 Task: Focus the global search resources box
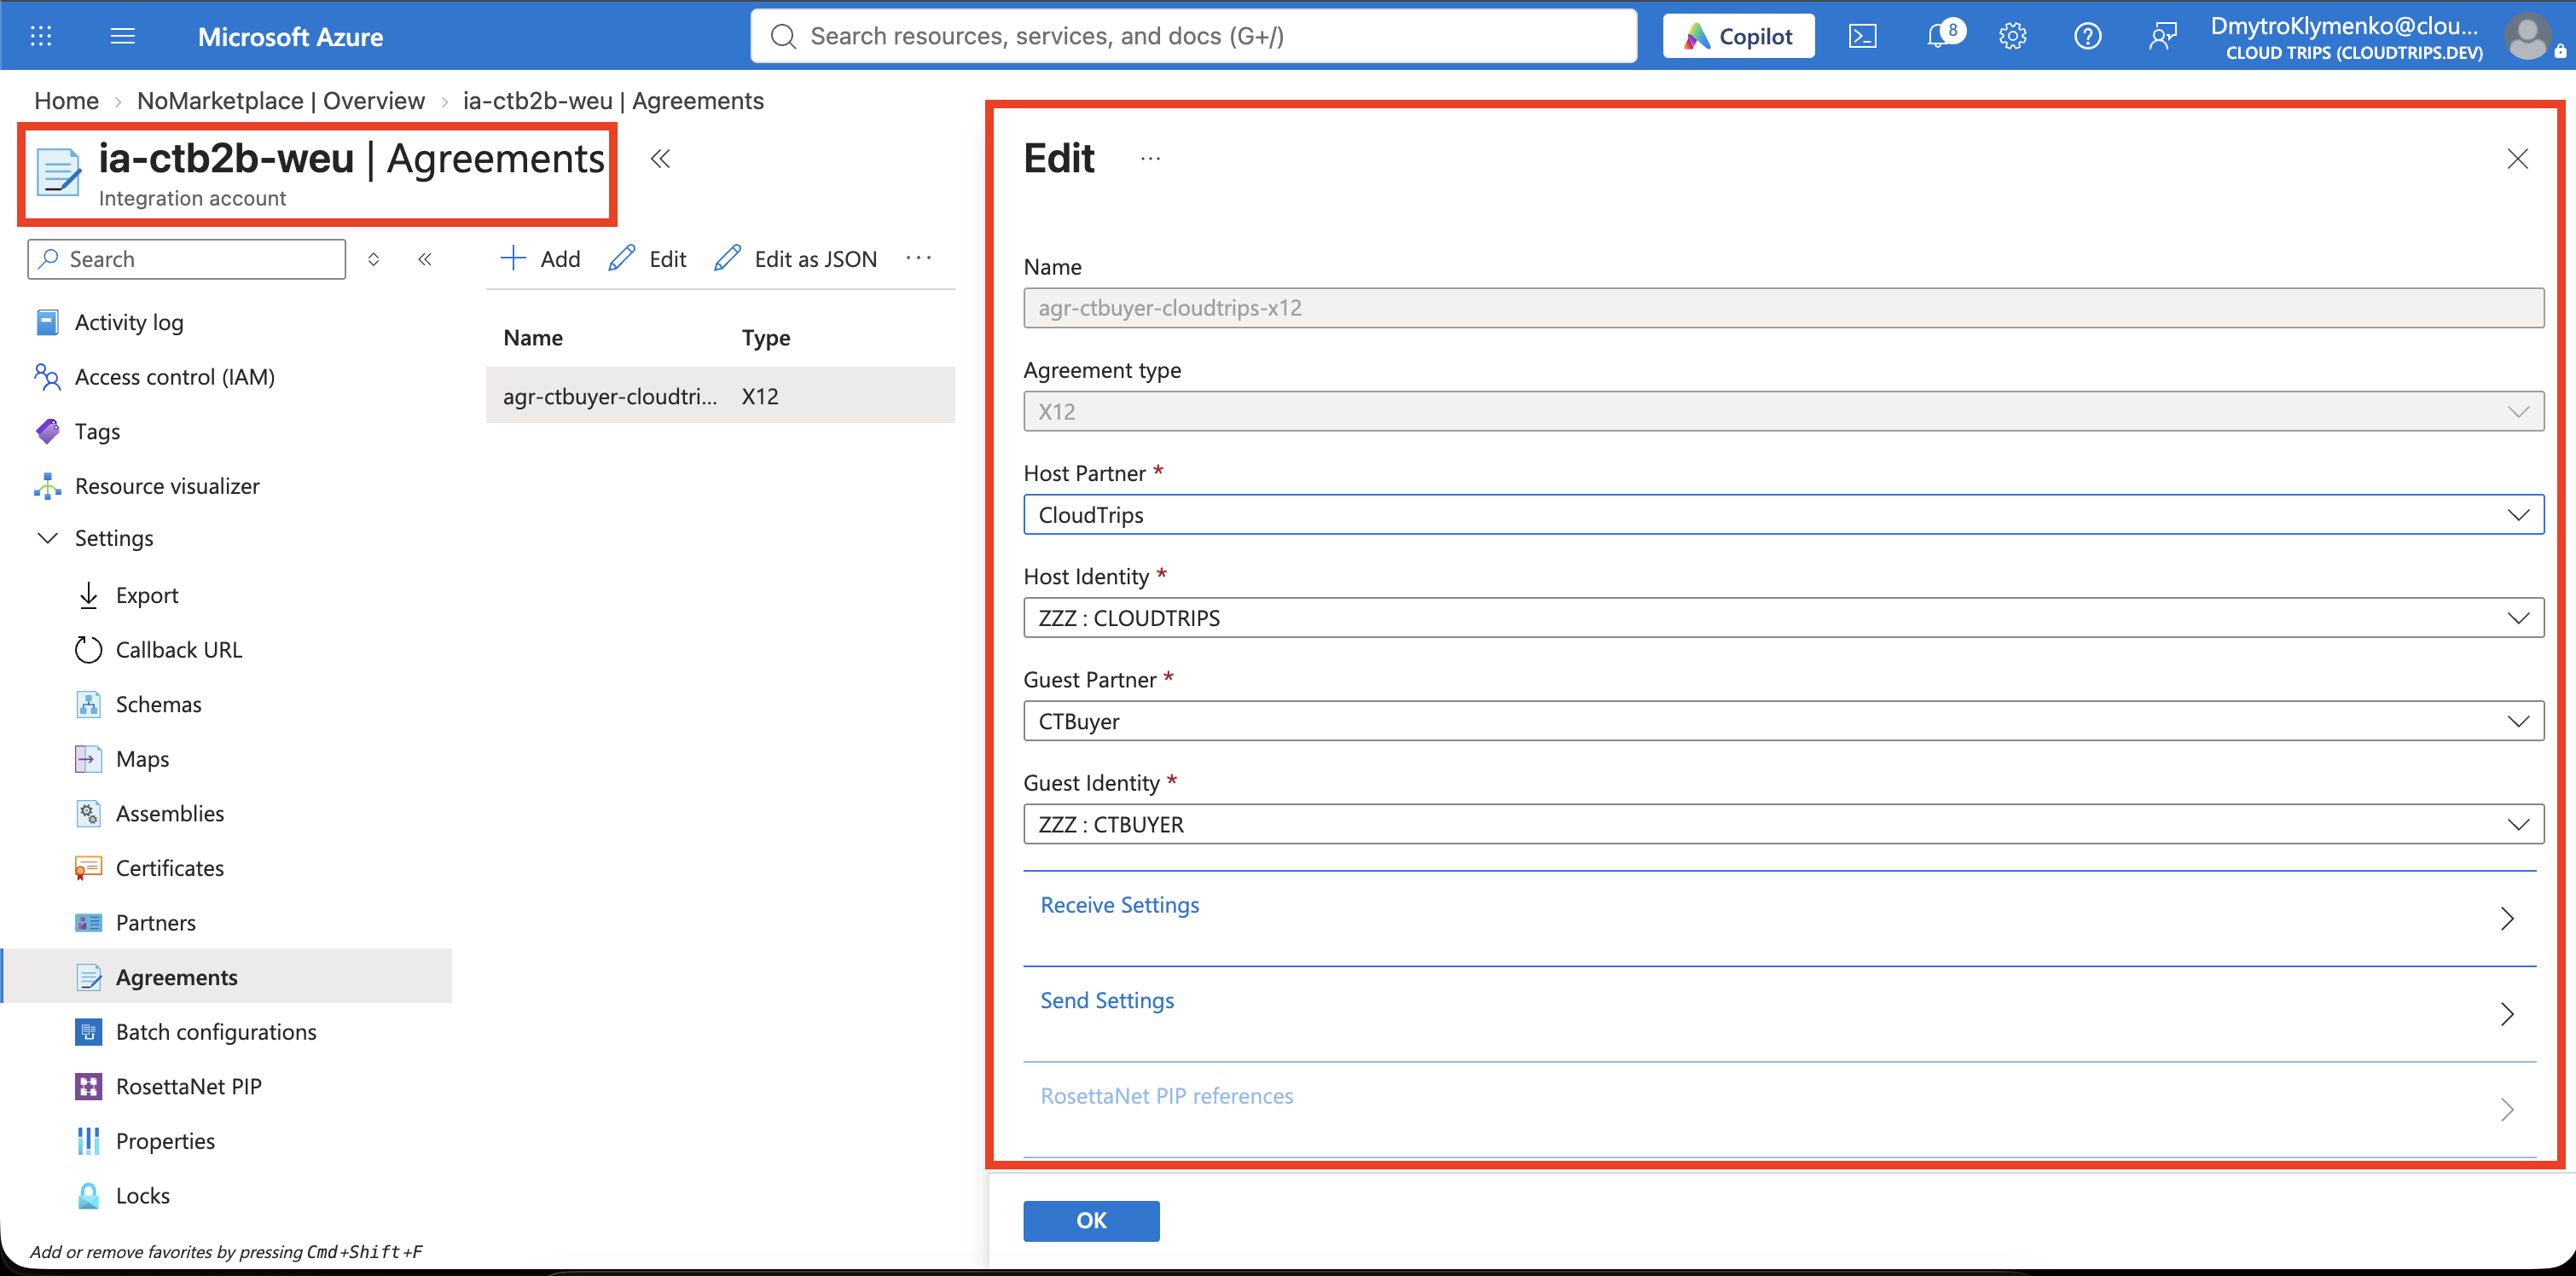[1194, 37]
